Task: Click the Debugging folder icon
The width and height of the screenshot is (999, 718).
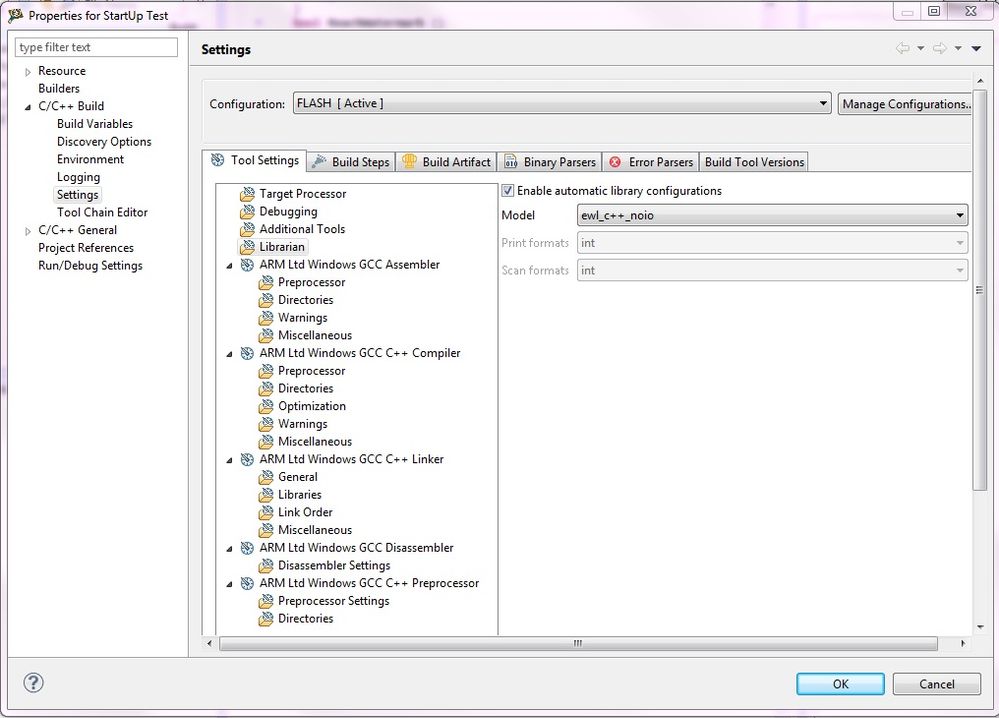Action: (247, 212)
